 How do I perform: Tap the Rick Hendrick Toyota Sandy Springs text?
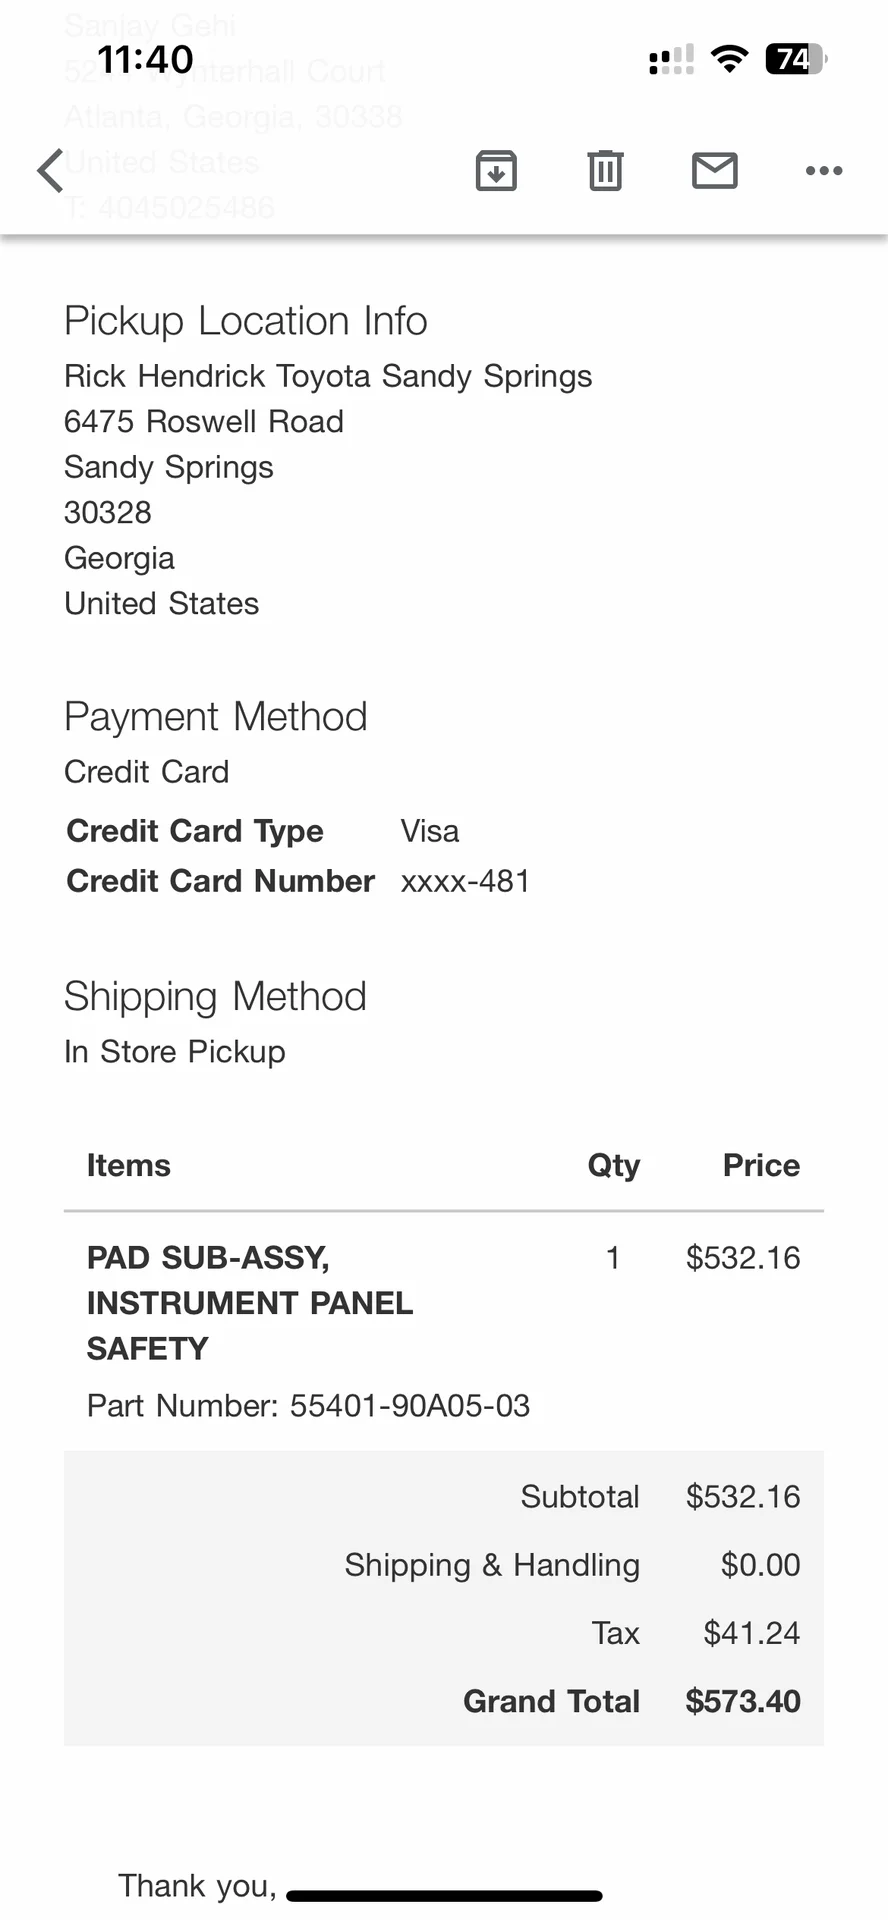click(x=328, y=376)
